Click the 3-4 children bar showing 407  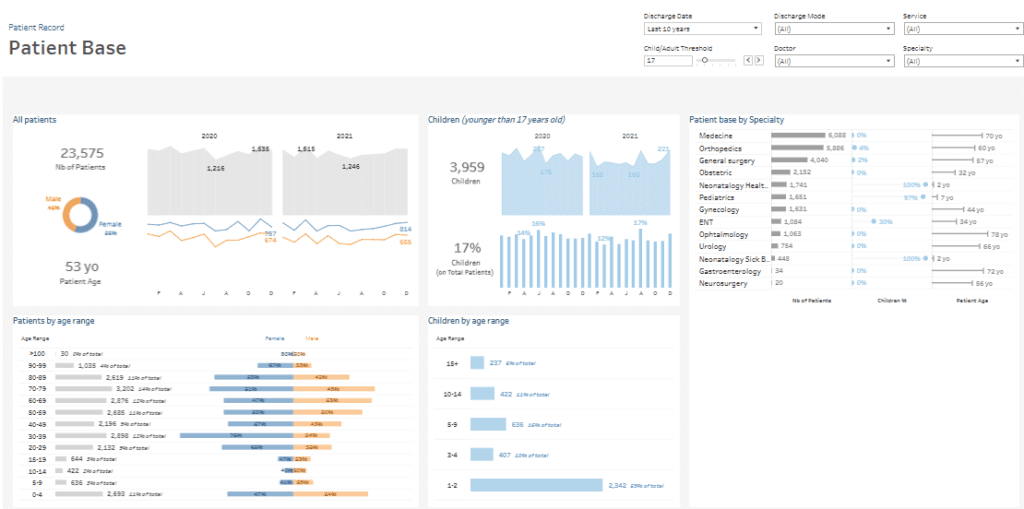pyautogui.click(x=481, y=455)
